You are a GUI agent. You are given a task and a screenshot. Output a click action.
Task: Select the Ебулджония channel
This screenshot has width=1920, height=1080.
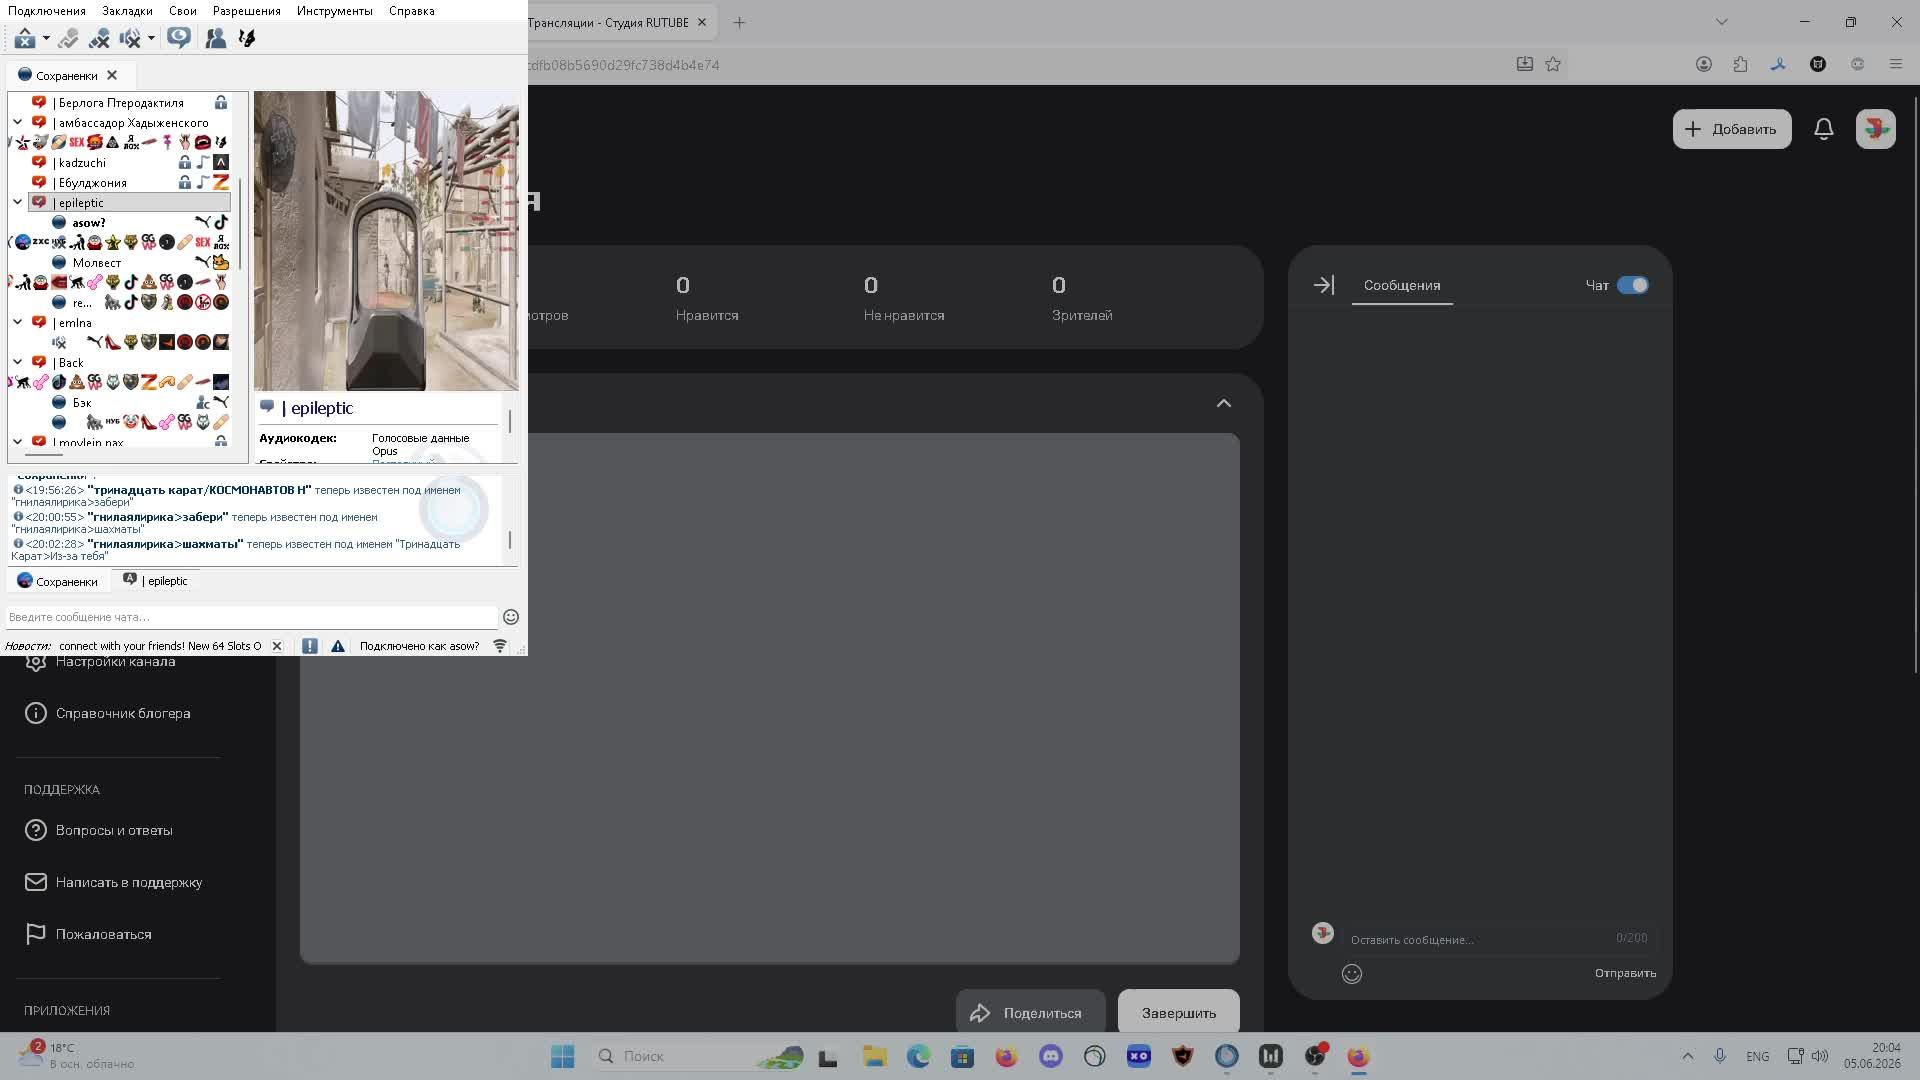point(92,183)
